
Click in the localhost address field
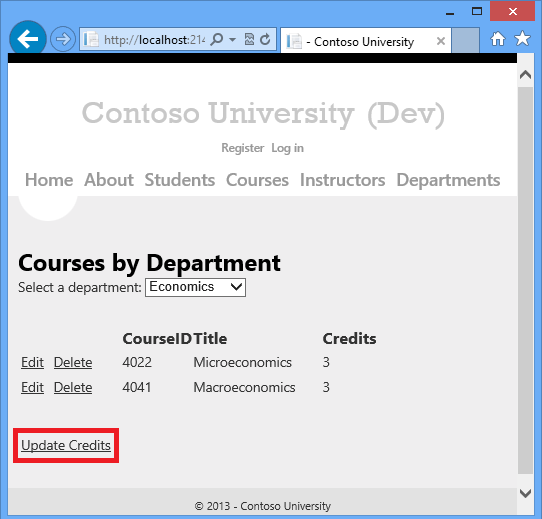(154, 40)
